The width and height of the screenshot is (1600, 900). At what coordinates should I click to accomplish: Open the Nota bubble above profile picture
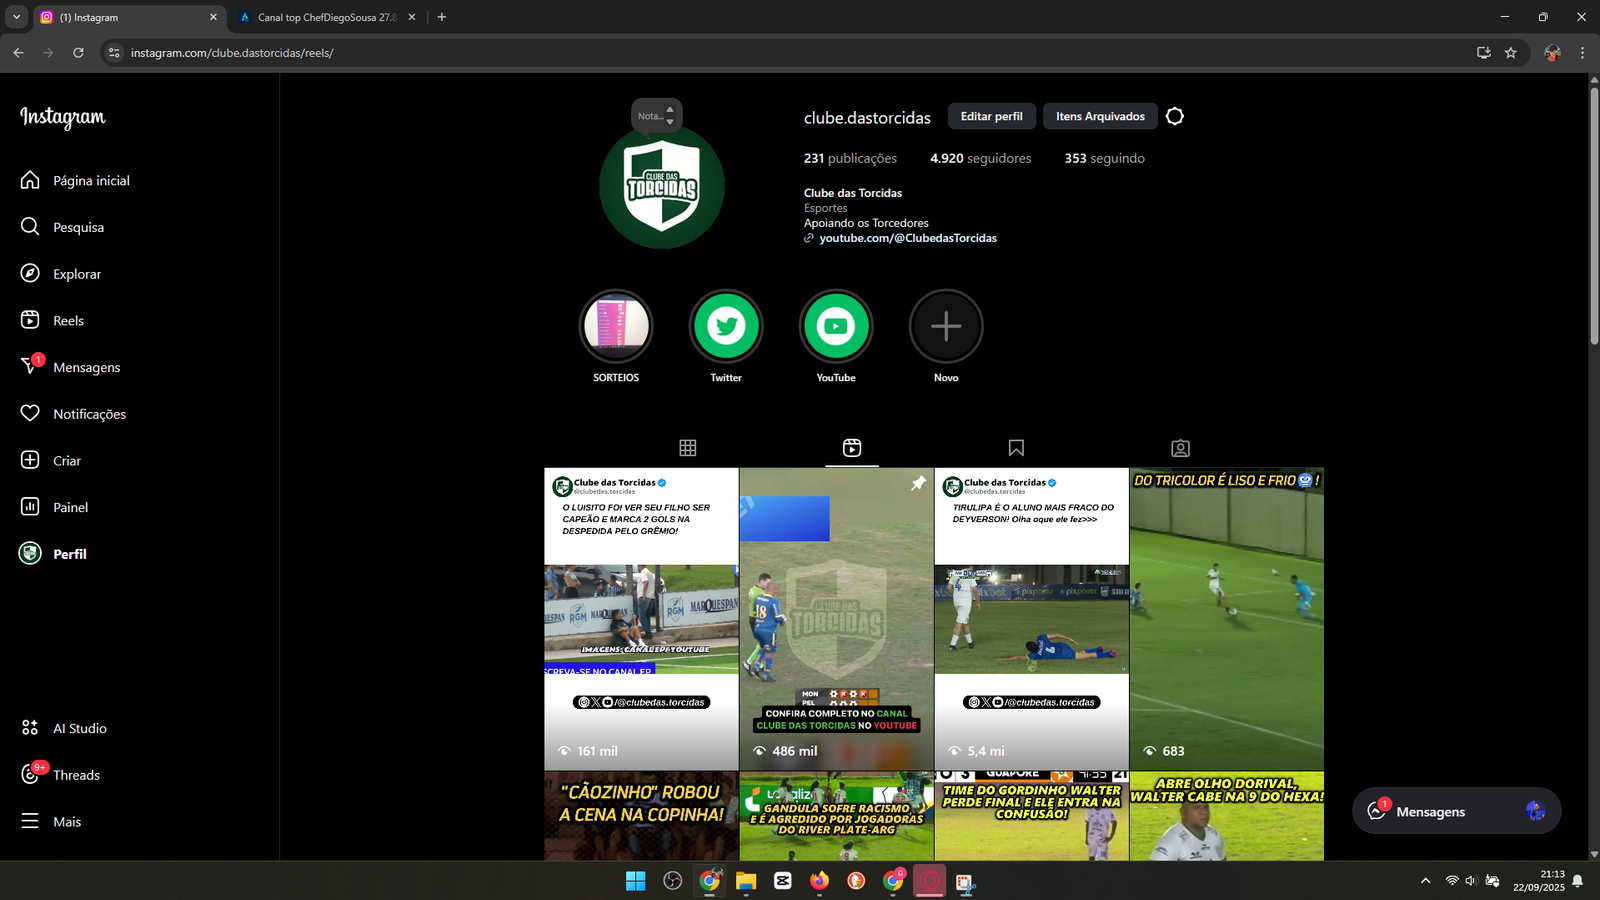click(x=656, y=116)
